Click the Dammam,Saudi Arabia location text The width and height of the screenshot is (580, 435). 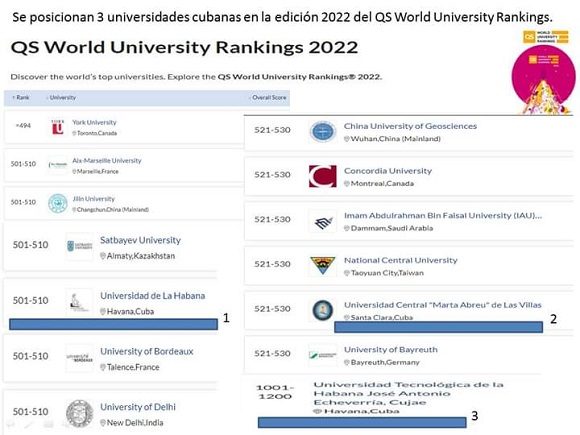point(392,229)
